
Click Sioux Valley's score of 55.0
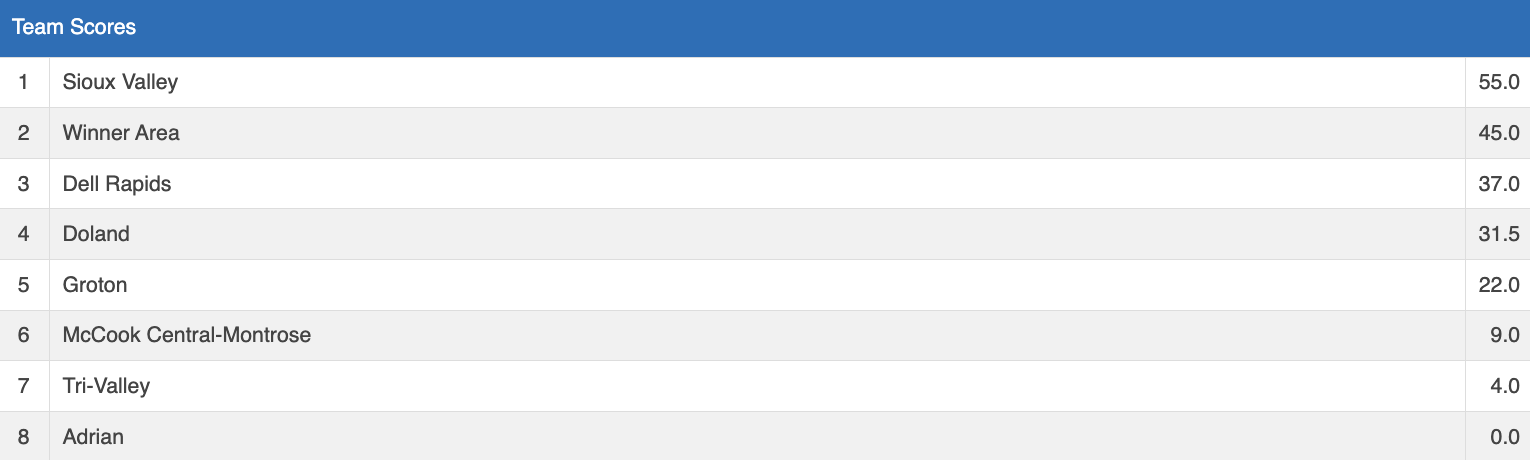(x=1498, y=82)
